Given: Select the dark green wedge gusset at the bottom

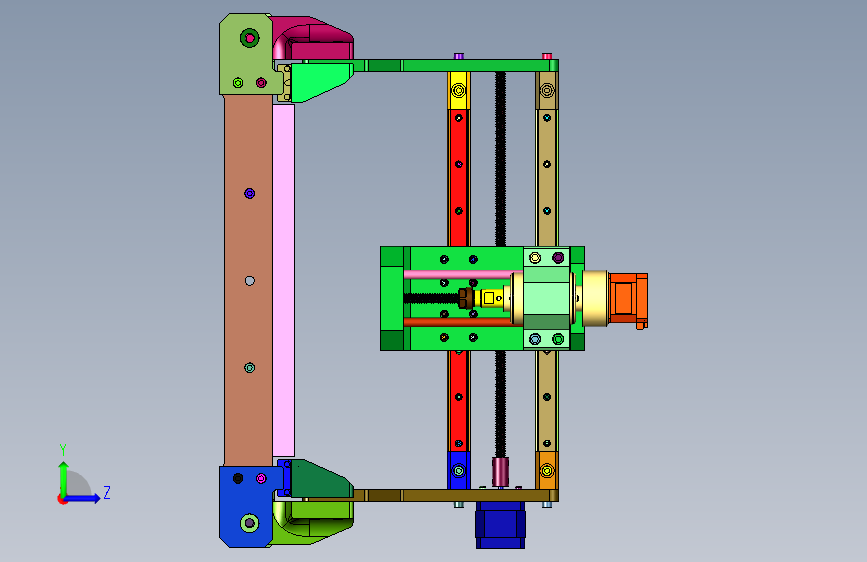Looking at the screenshot, I should (322, 479).
